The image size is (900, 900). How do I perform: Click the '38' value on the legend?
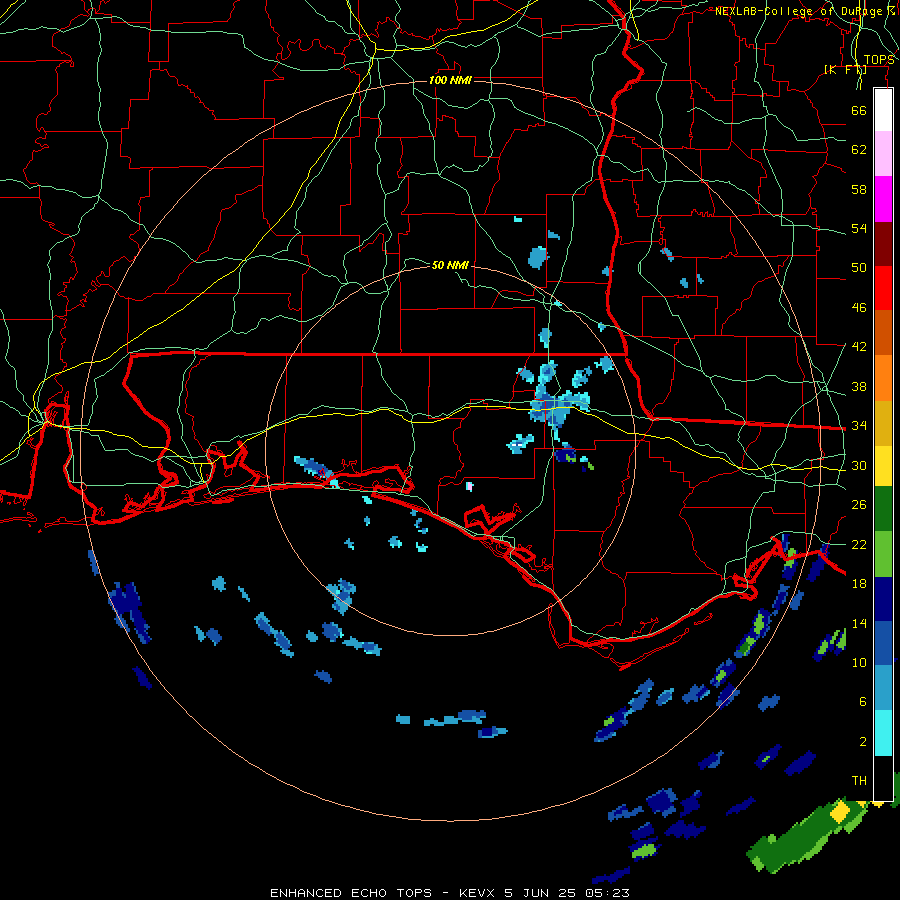click(x=859, y=386)
